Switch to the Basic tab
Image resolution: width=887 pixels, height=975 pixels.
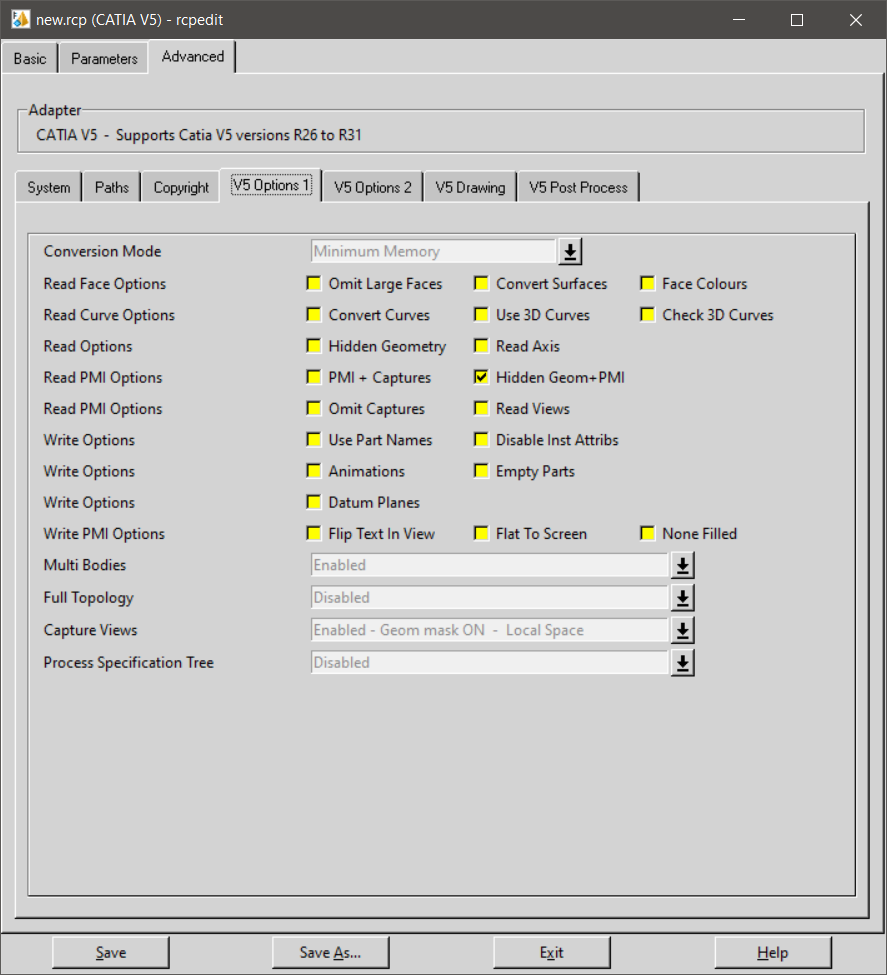30,58
